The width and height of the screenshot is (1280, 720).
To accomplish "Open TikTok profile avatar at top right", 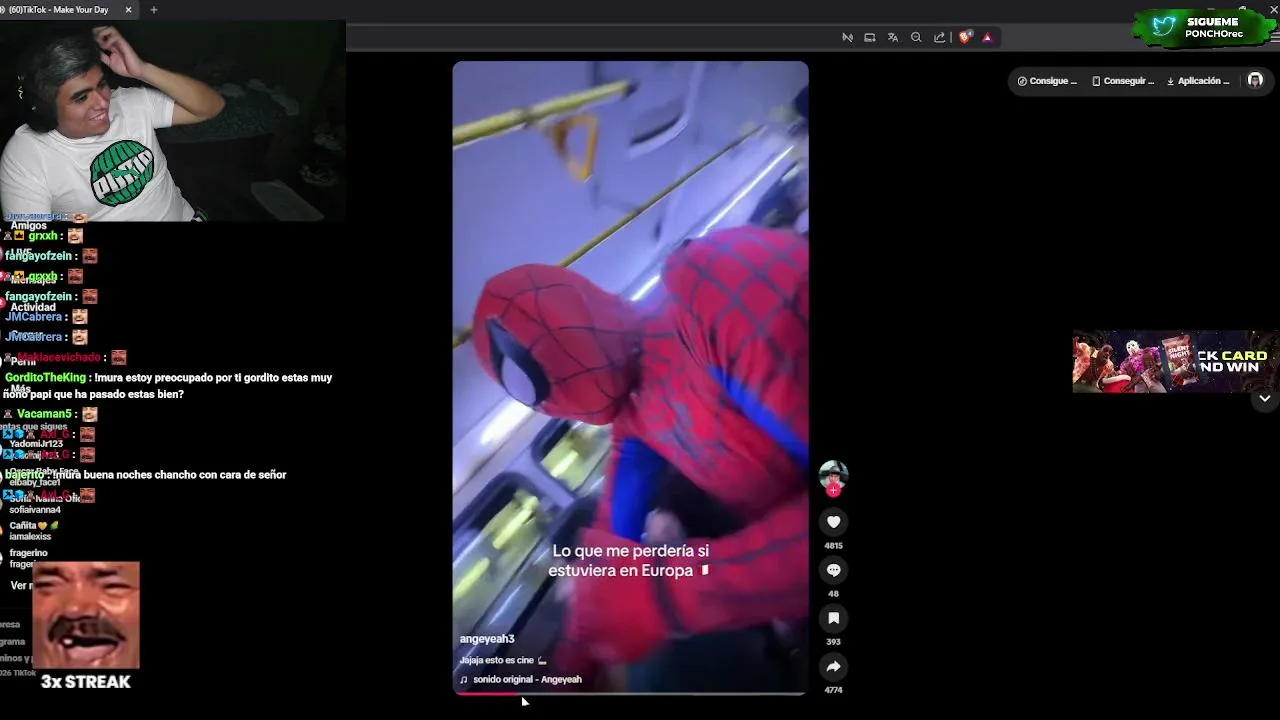I will (1255, 81).
